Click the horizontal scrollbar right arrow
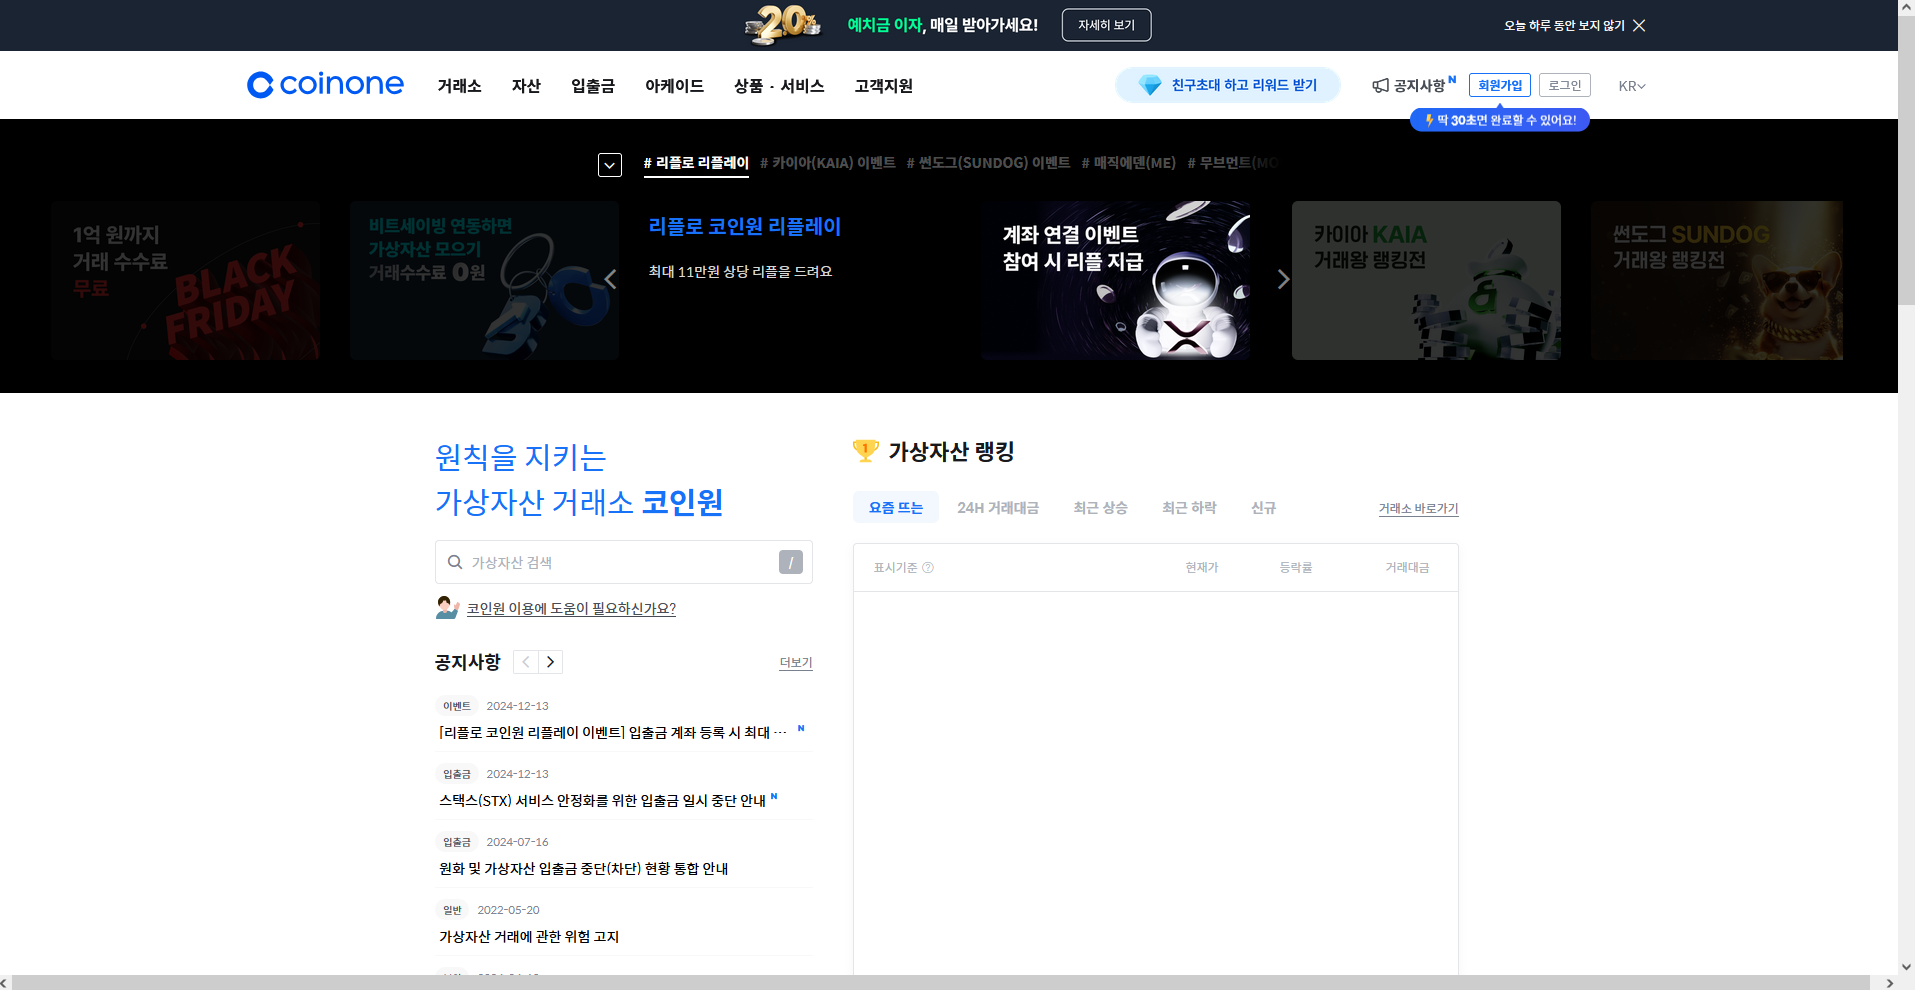The height and width of the screenshot is (990, 1915). click(x=1889, y=983)
